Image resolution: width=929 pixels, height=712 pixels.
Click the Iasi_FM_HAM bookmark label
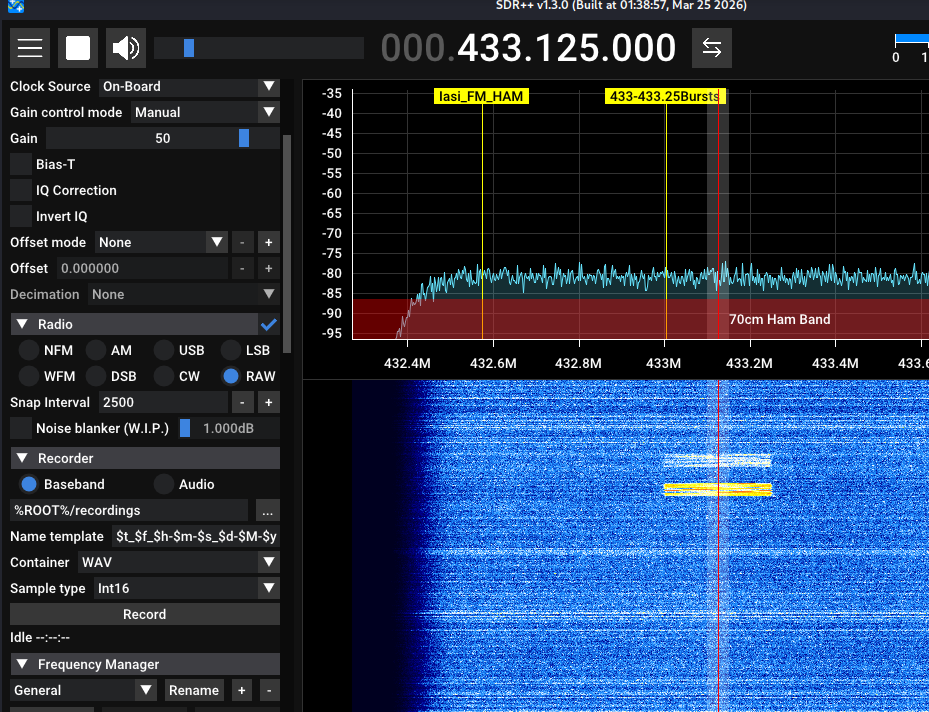click(481, 97)
